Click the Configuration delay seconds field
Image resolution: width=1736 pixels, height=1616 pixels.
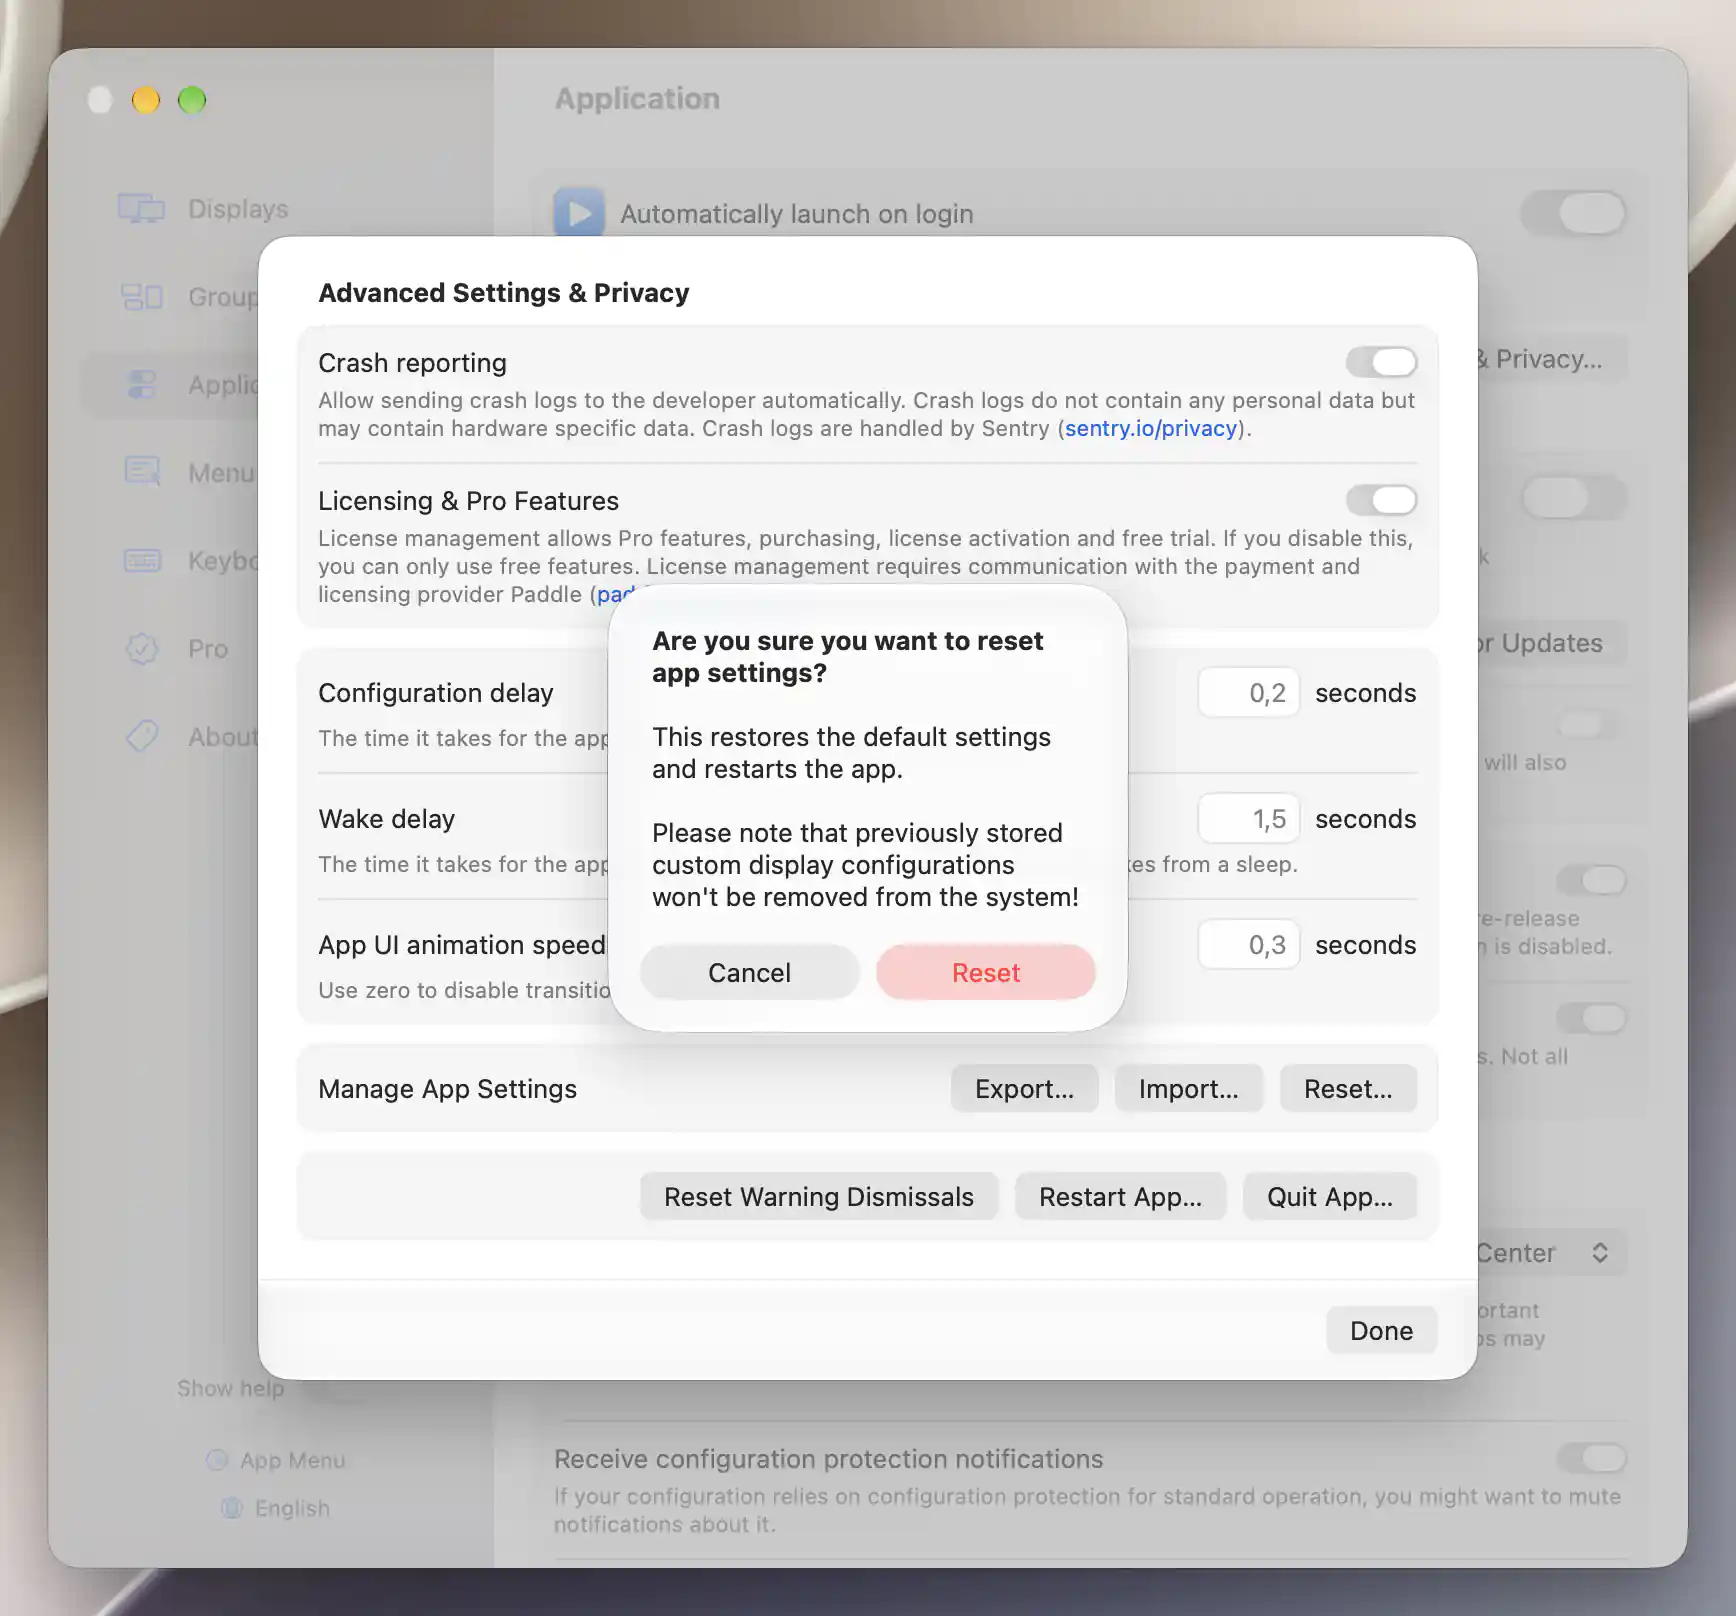1248,692
